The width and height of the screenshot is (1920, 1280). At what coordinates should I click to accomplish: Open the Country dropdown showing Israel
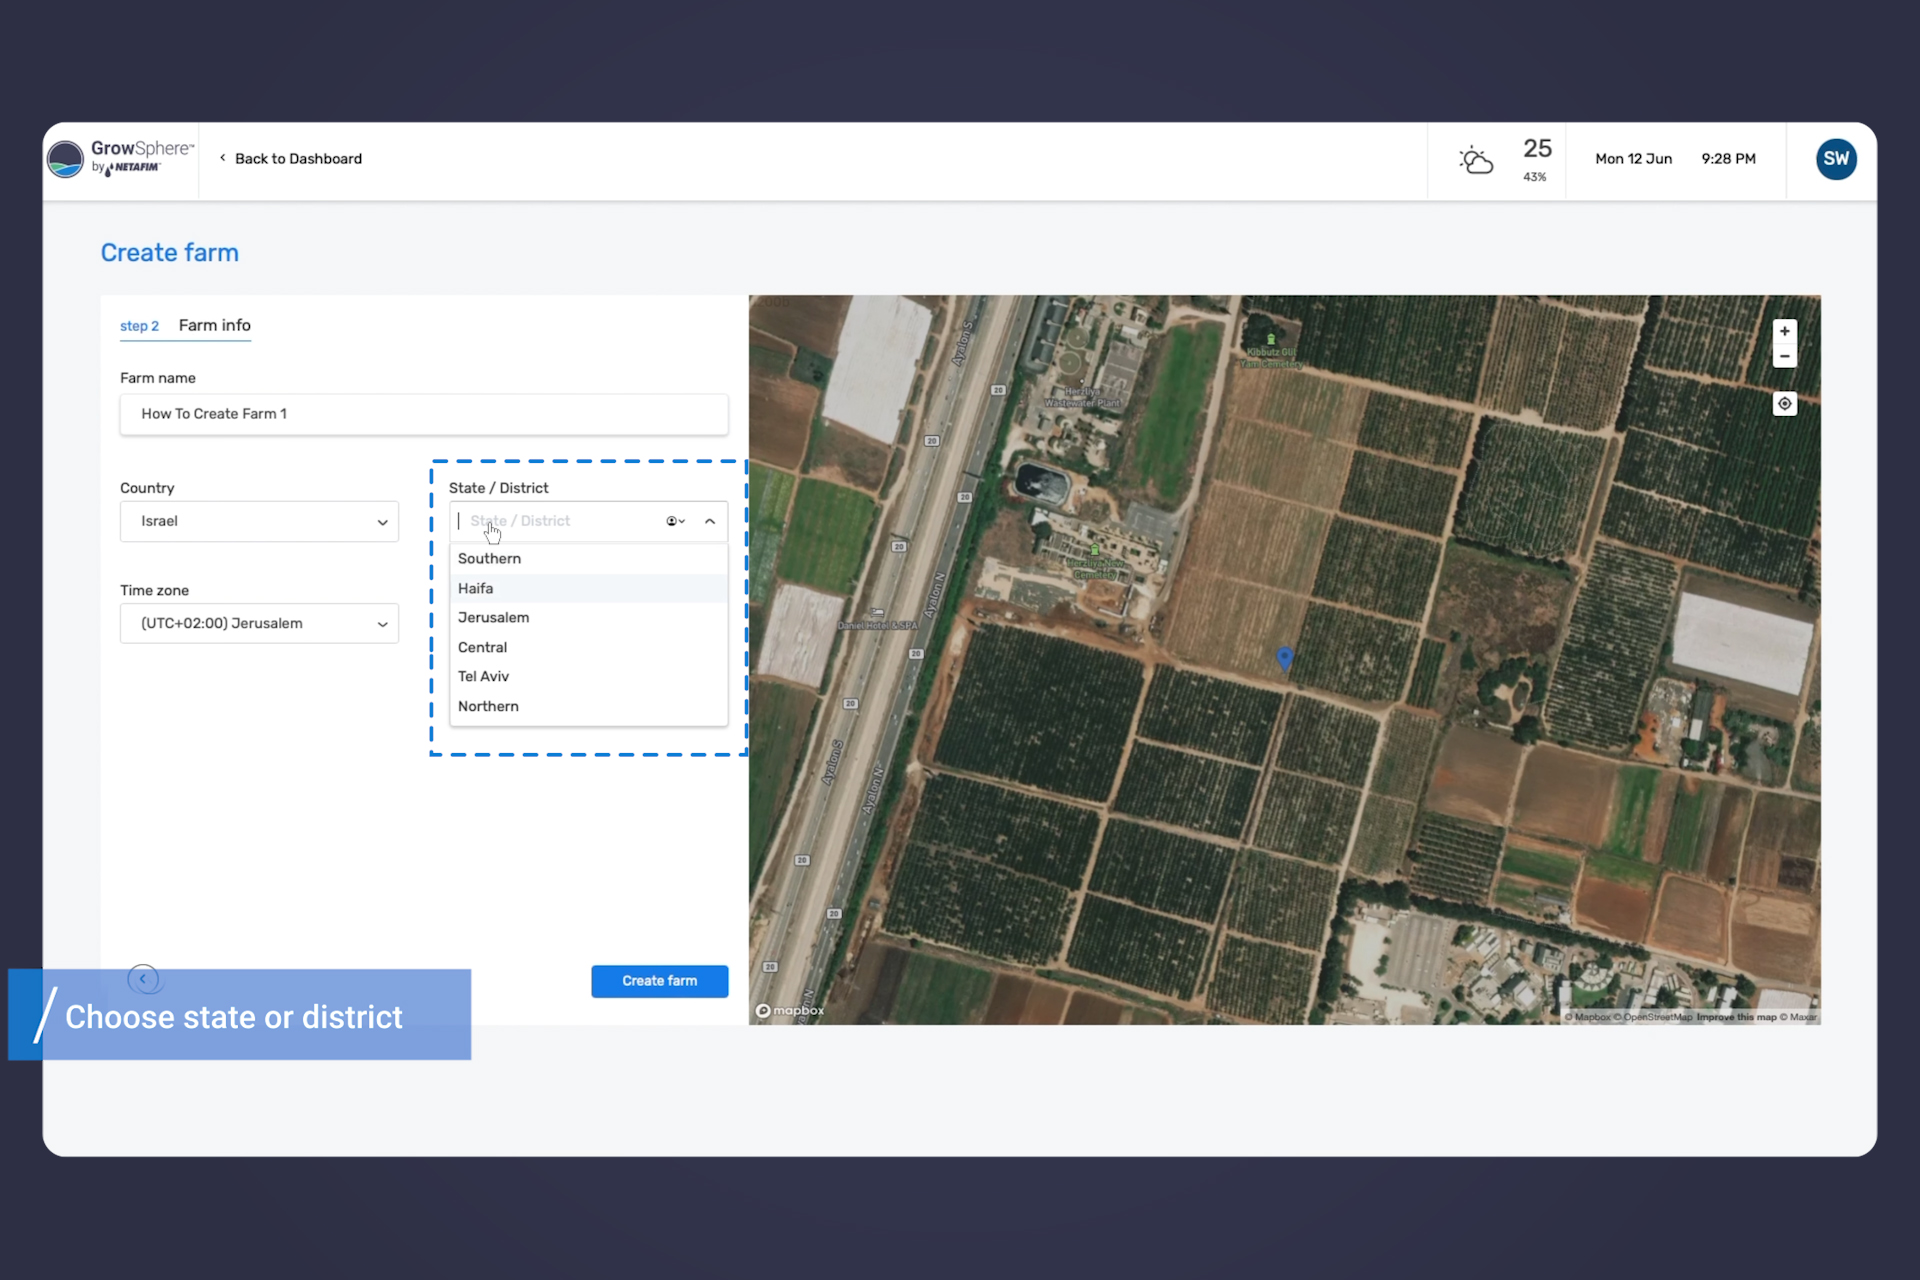point(259,522)
